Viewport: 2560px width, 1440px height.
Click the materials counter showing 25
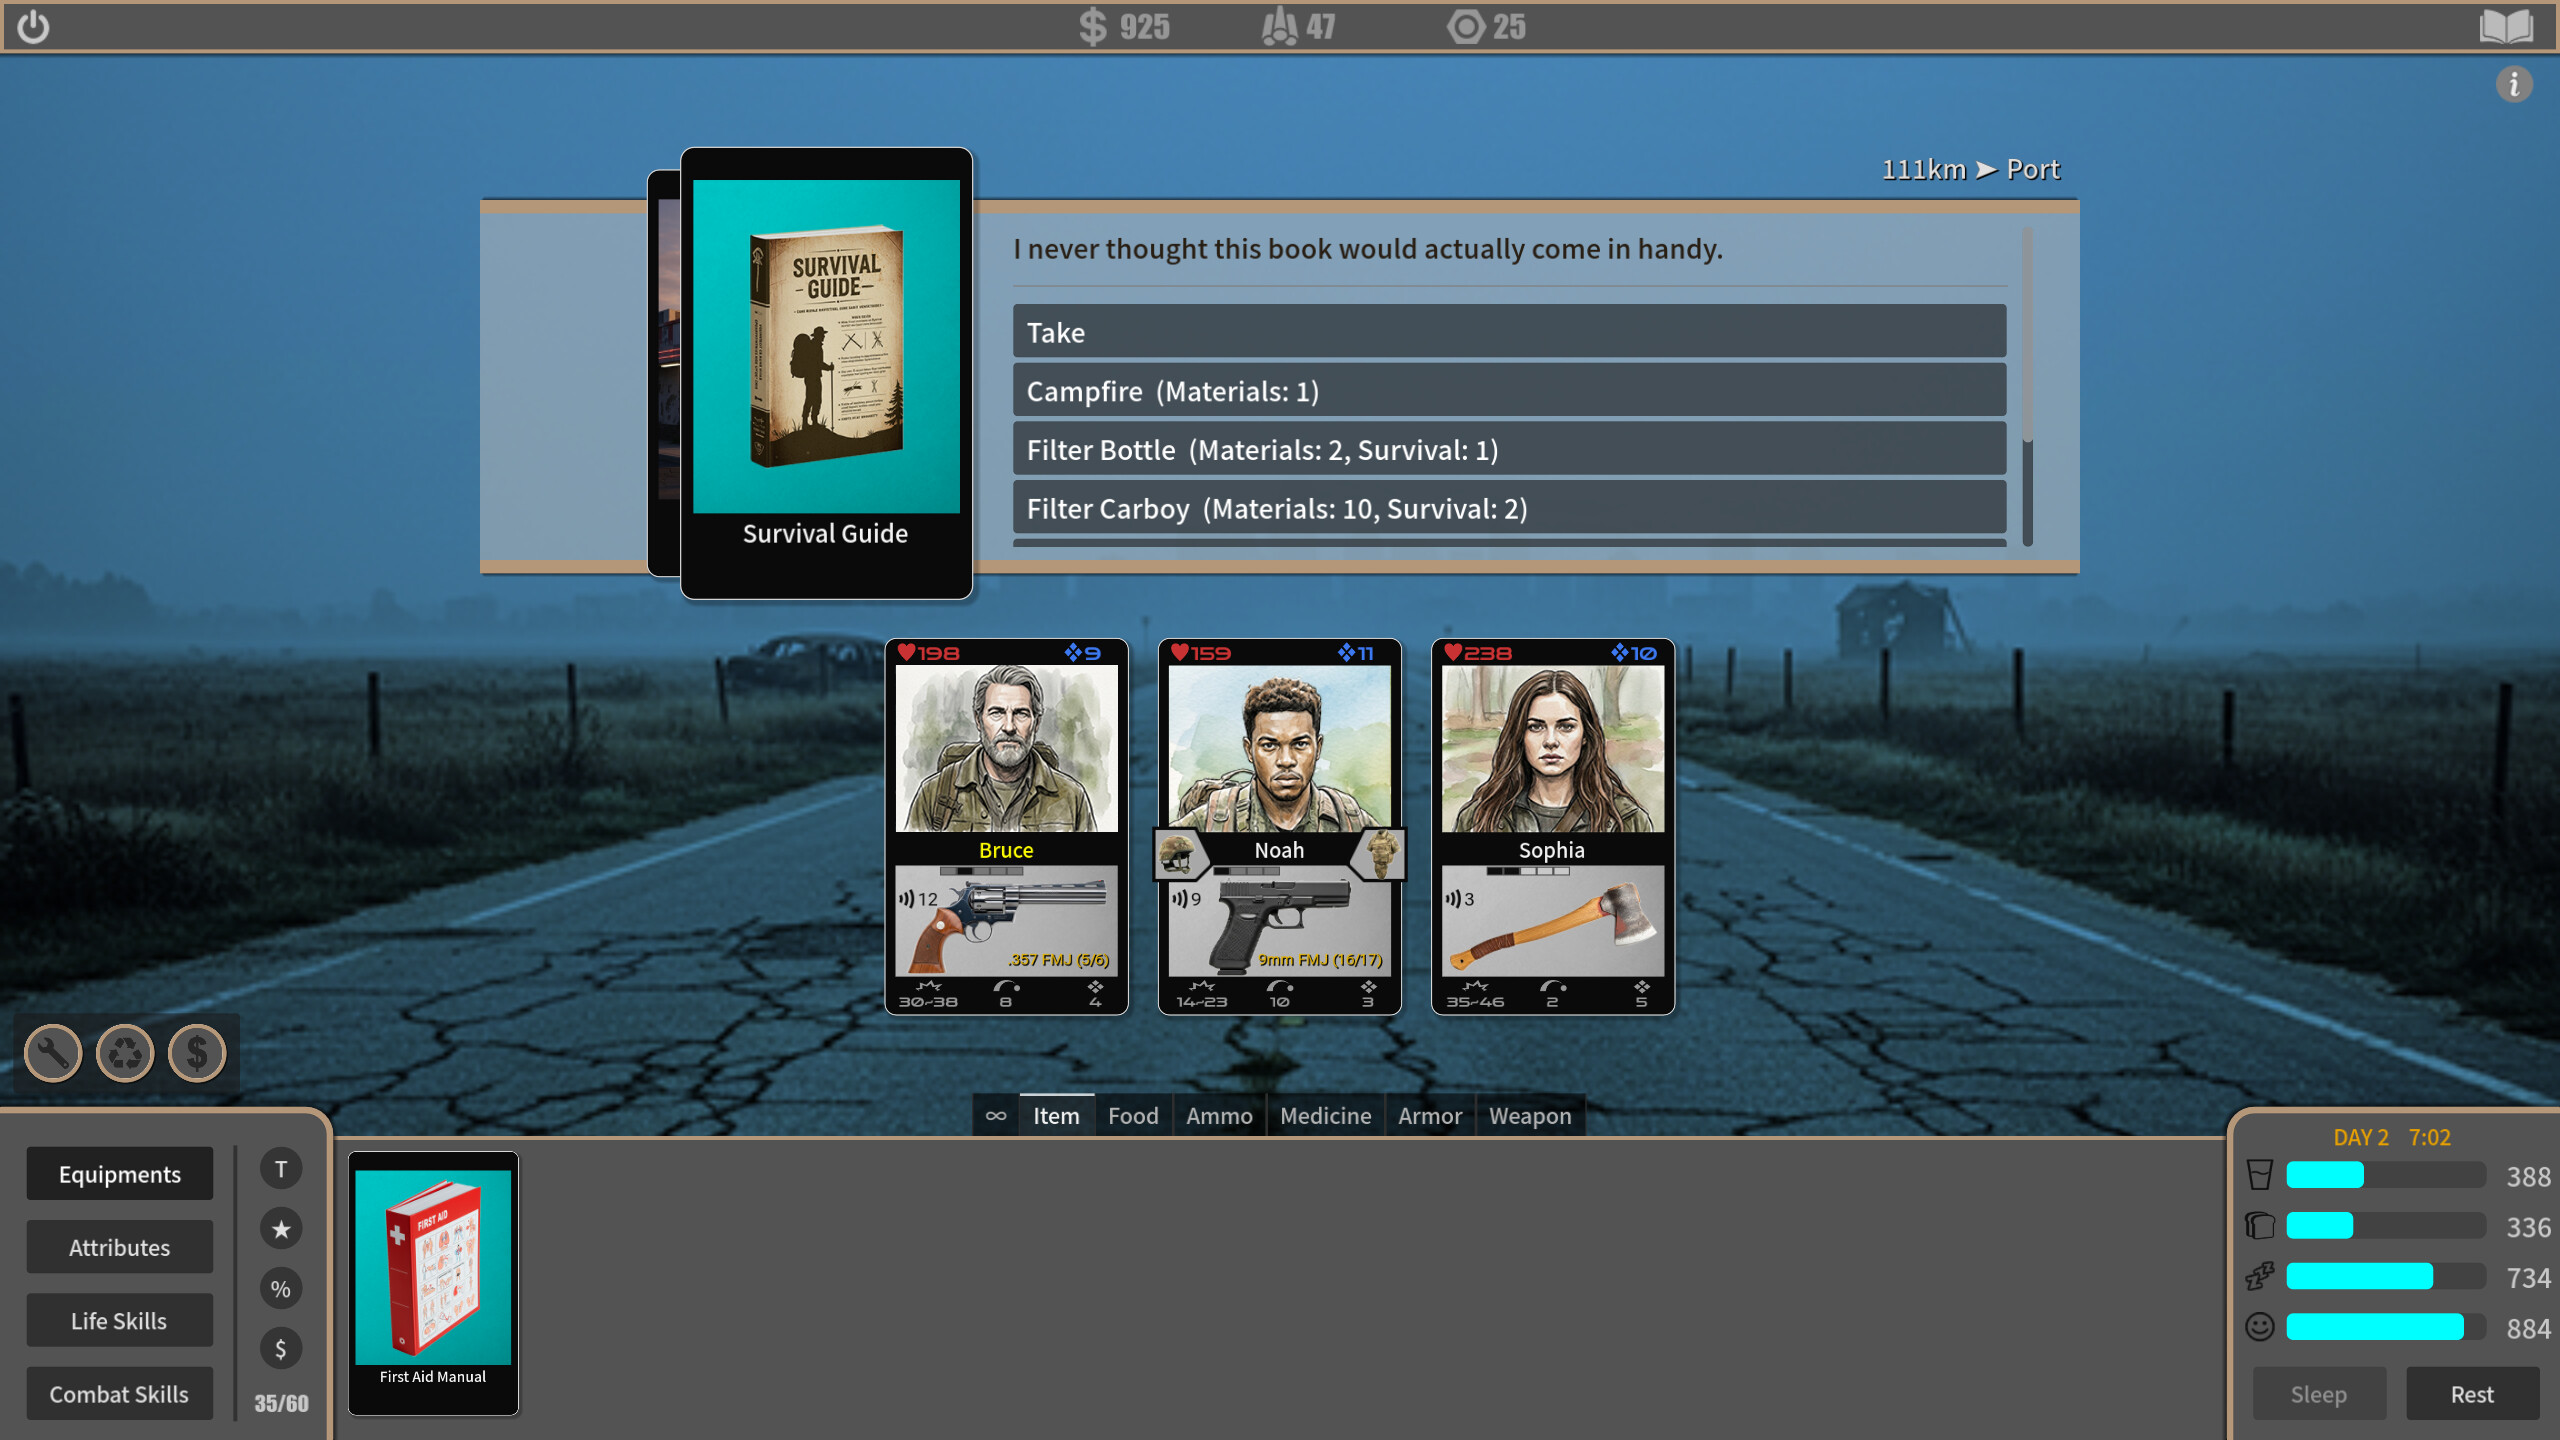tap(1487, 27)
